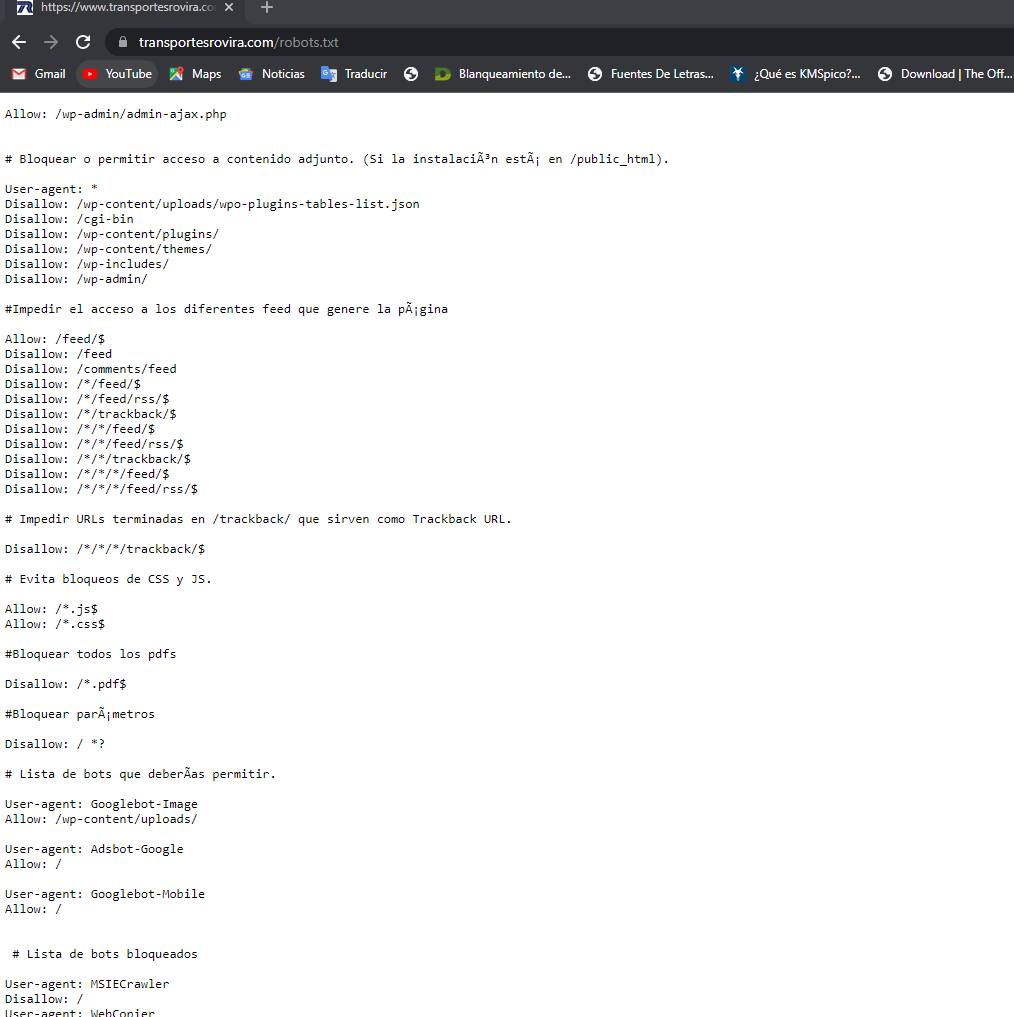Click the '# Evita bloqueos de CSS y JS.' comment

pyautogui.click(x=108, y=579)
